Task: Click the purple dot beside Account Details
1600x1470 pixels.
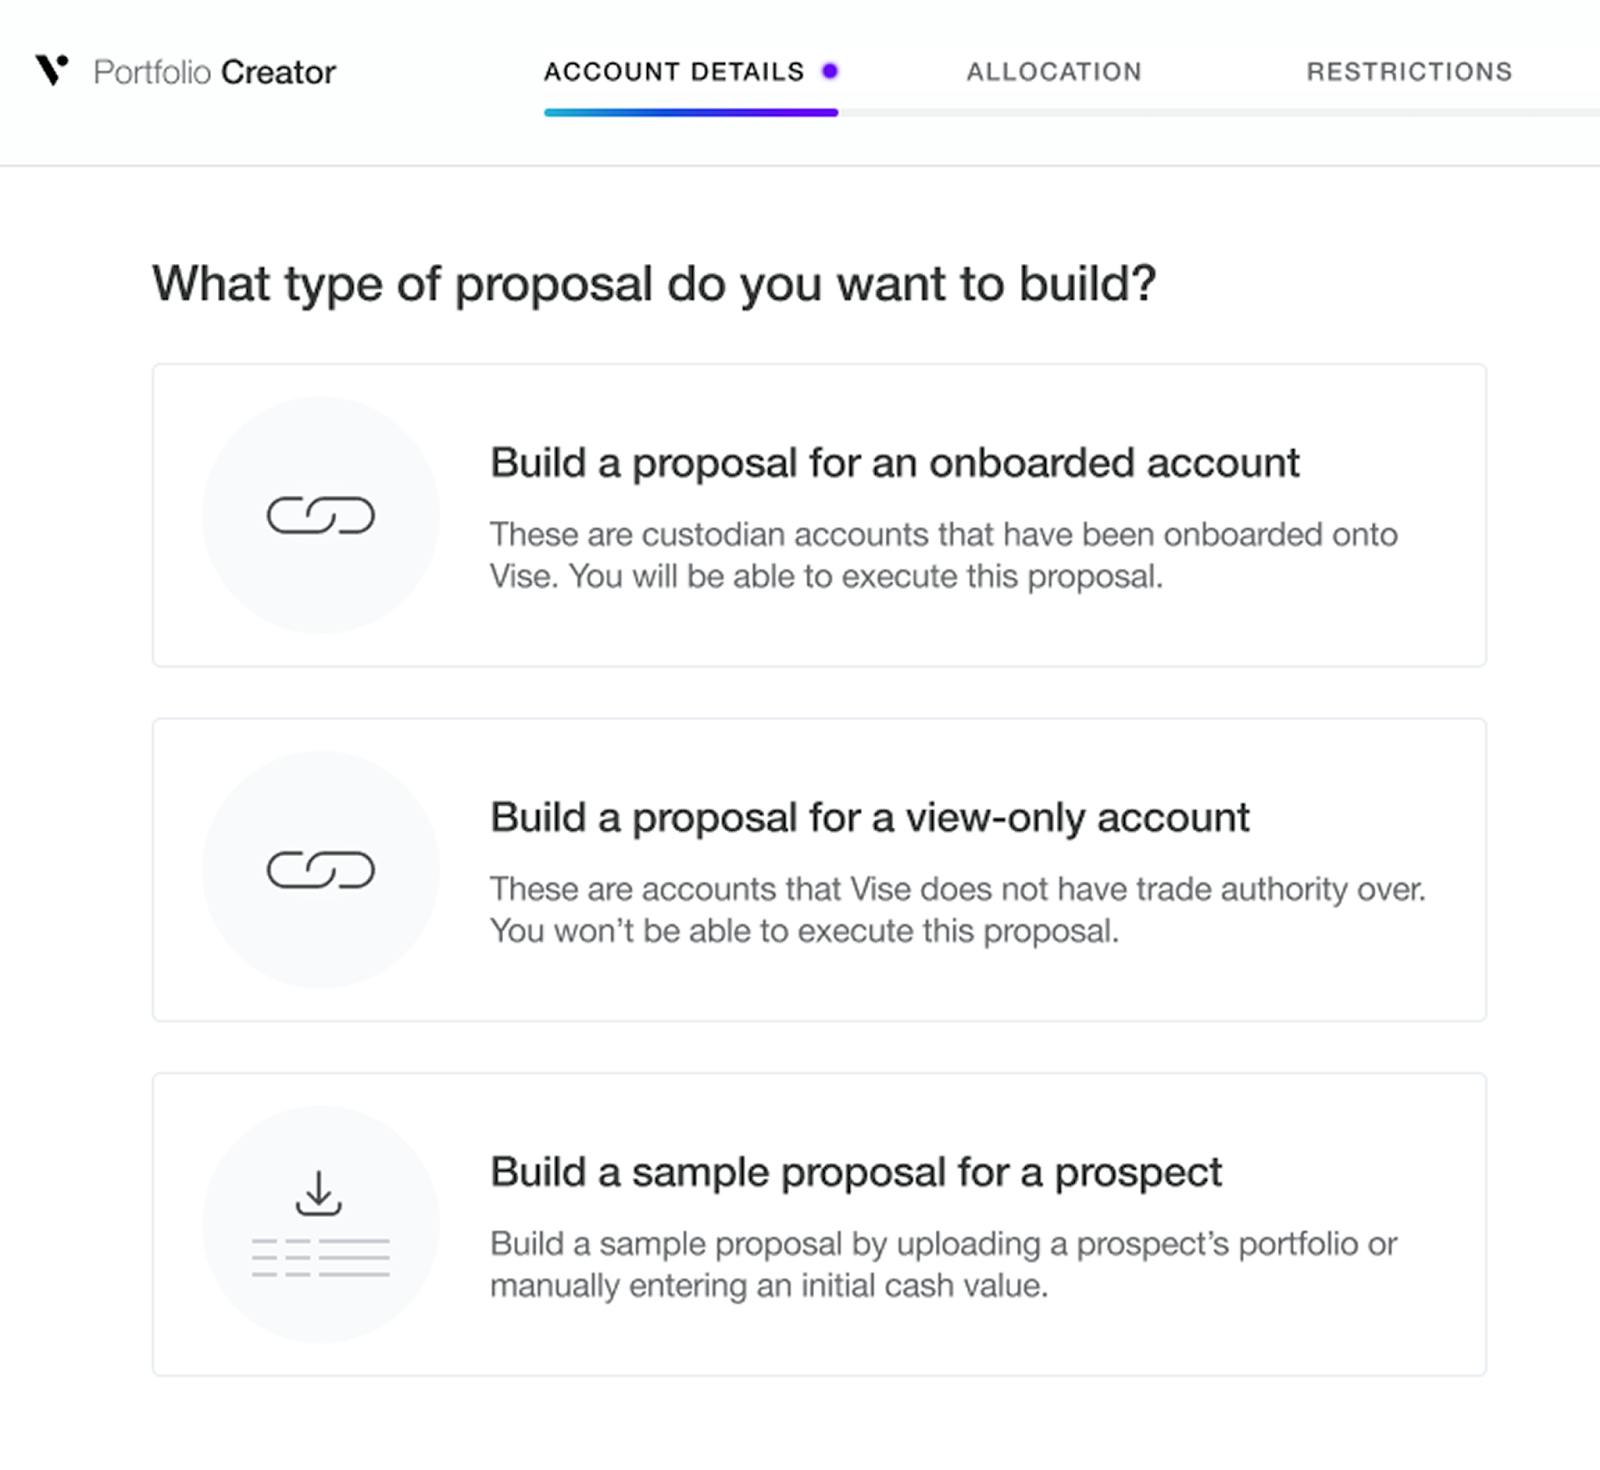Action: click(x=830, y=71)
